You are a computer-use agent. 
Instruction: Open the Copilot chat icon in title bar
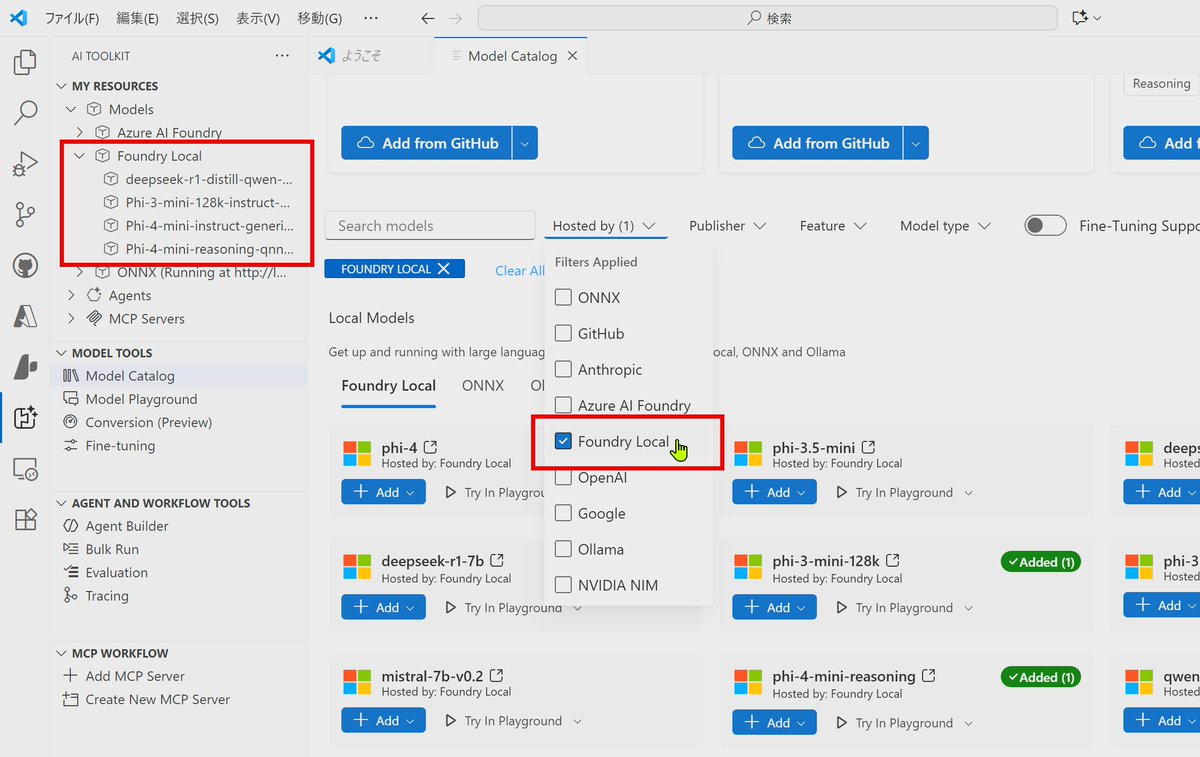(x=1080, y=18)
